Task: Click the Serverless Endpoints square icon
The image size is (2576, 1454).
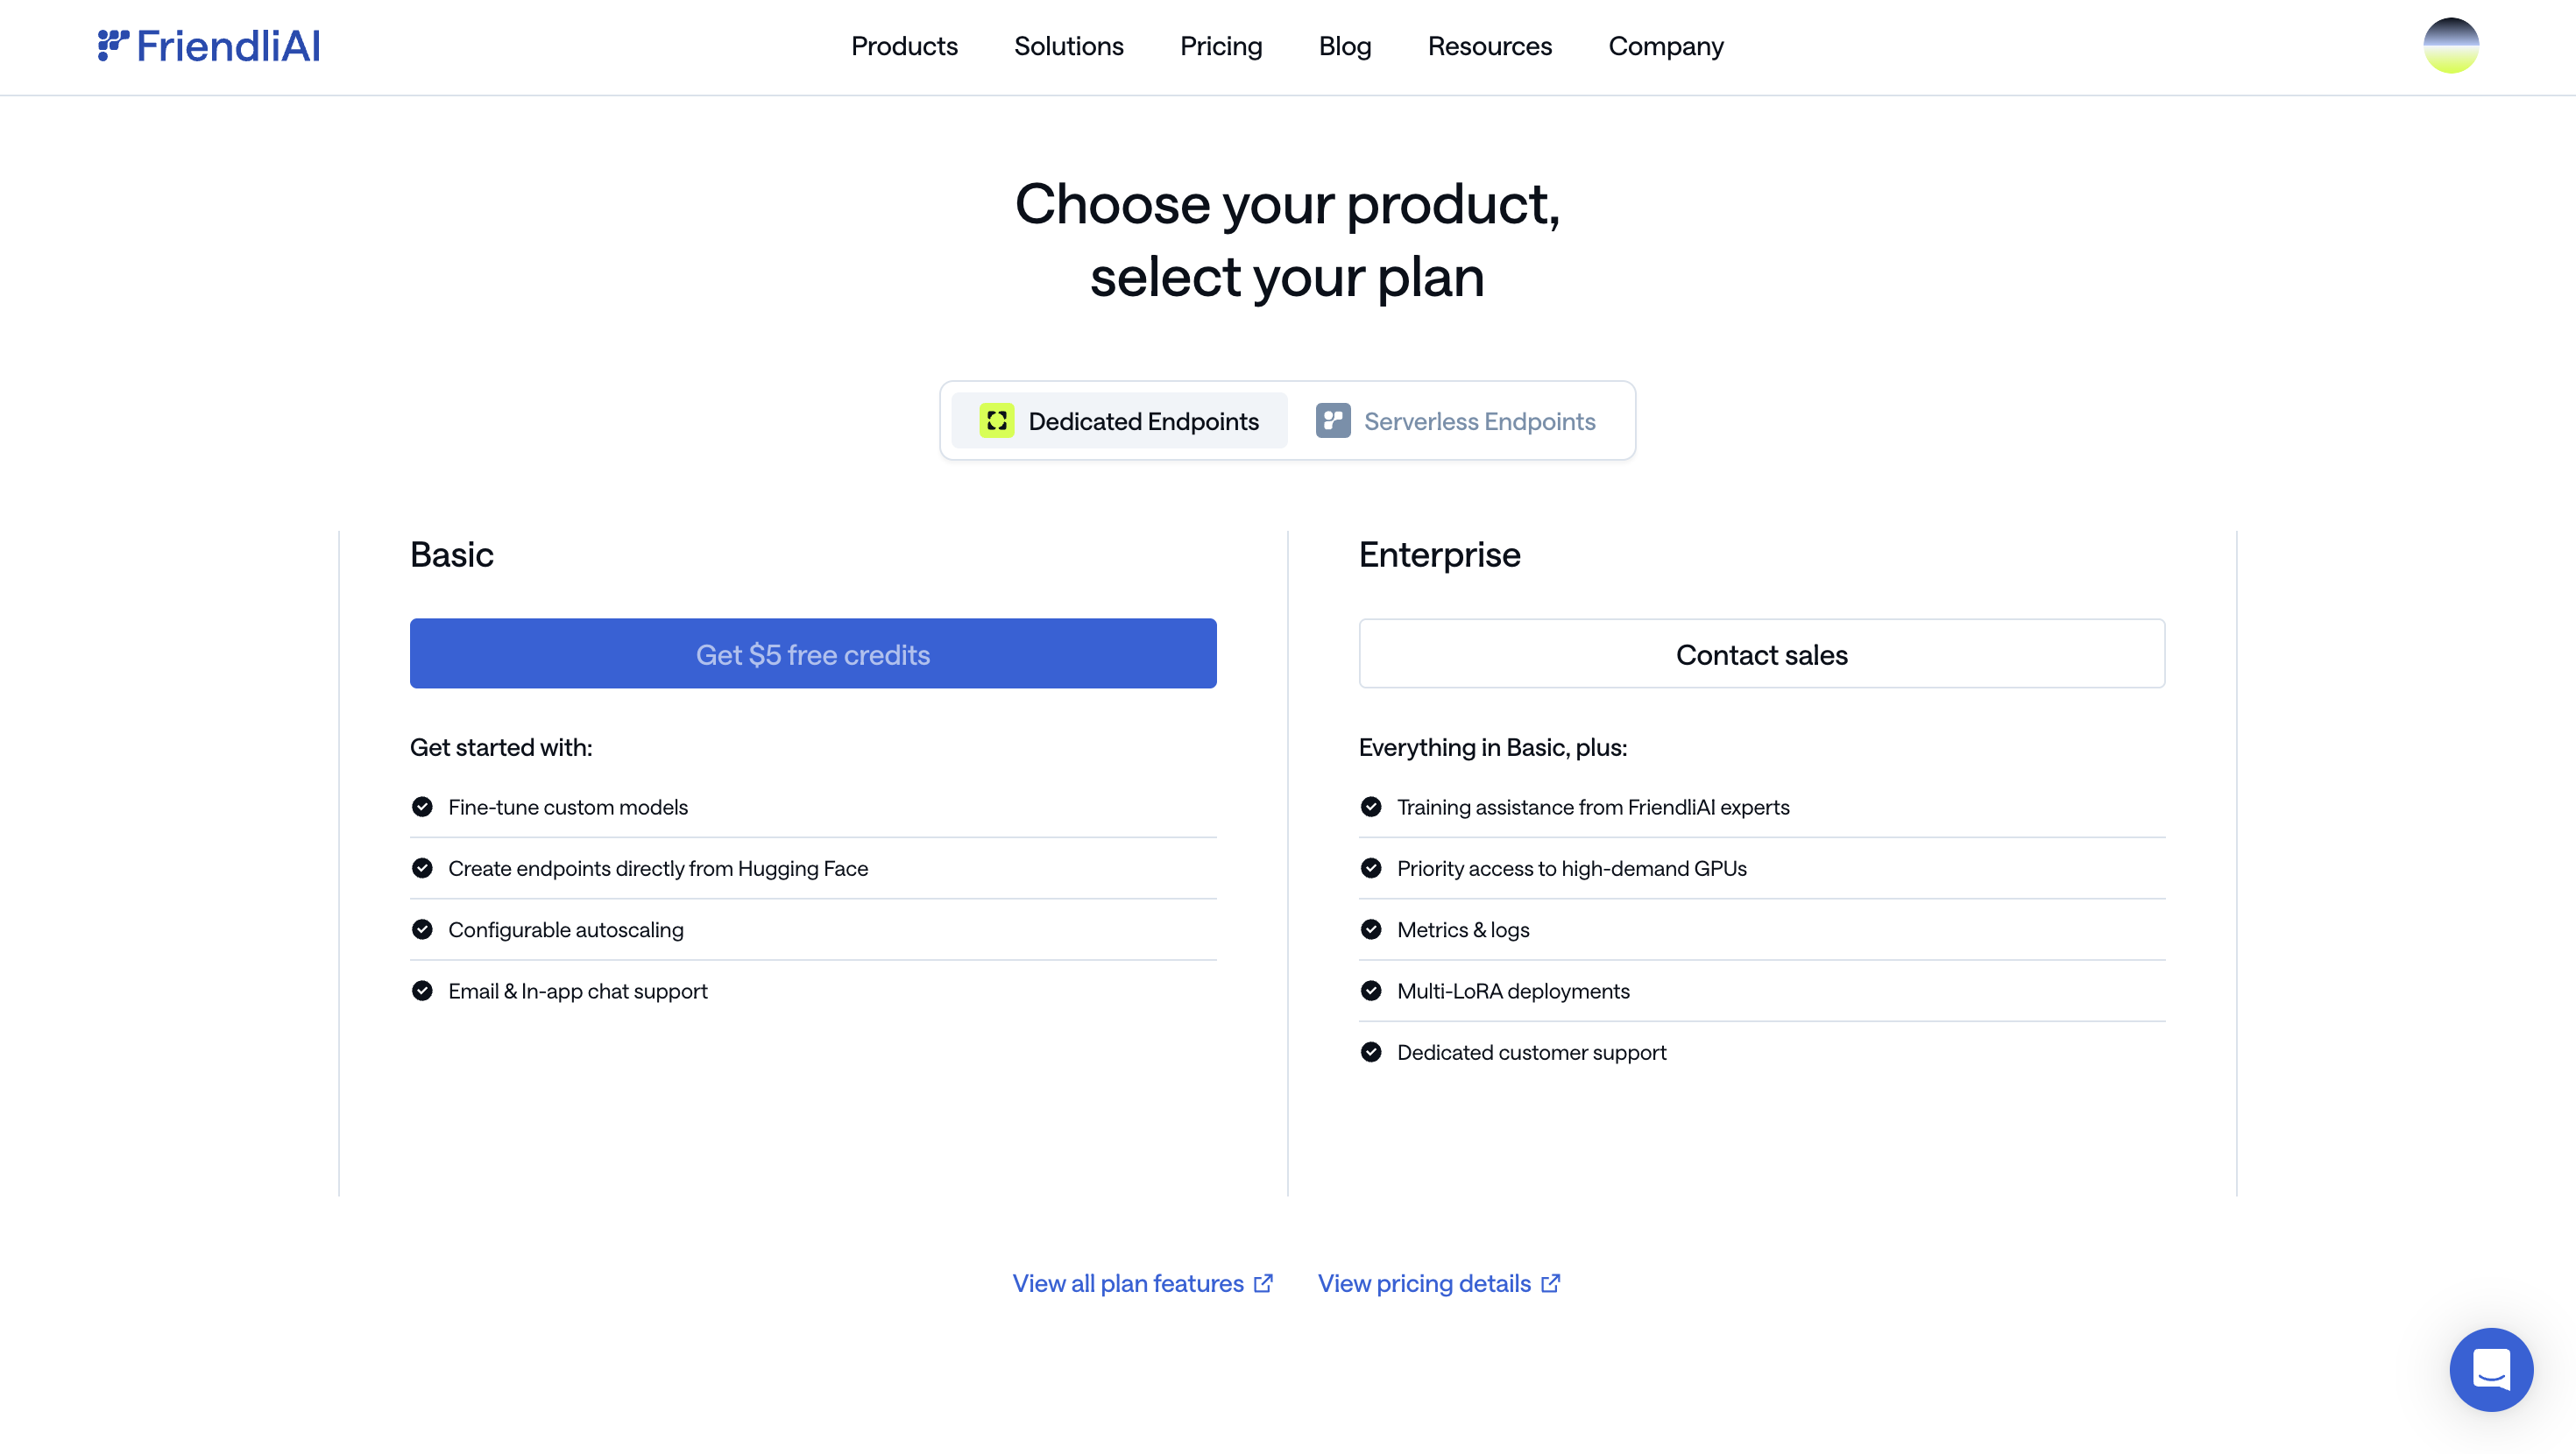Action: (x=1332, y=420)
